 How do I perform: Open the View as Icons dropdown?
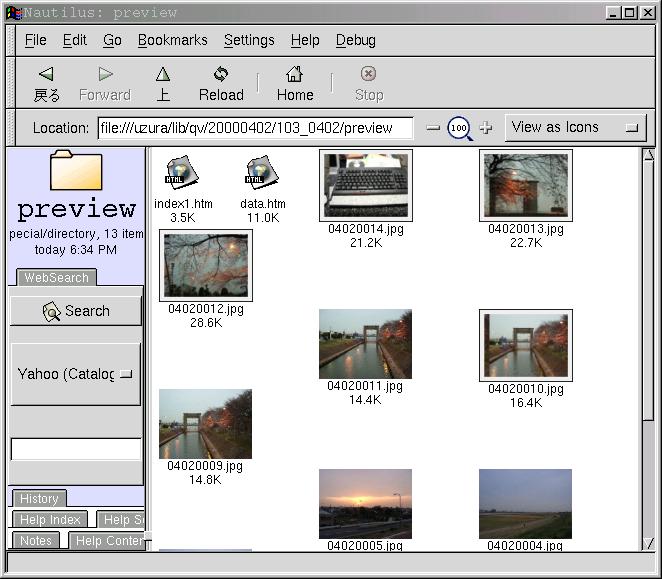pyautogui.click(x=574, y=128)
